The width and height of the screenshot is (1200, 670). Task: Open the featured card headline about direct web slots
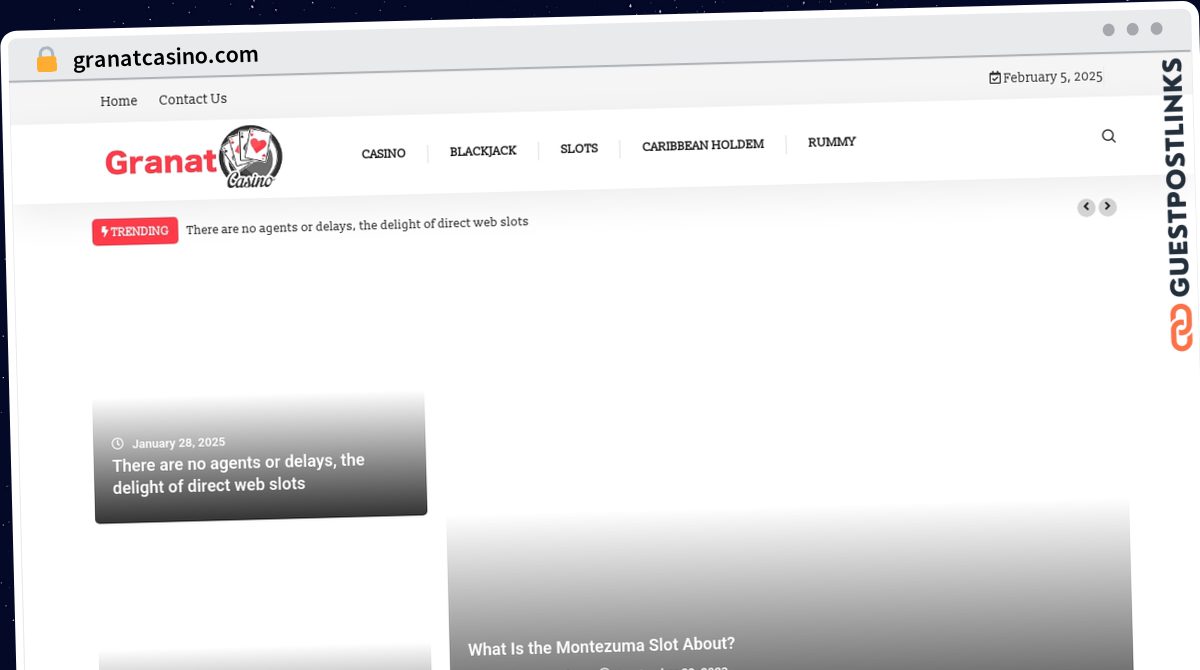point(238,473)
